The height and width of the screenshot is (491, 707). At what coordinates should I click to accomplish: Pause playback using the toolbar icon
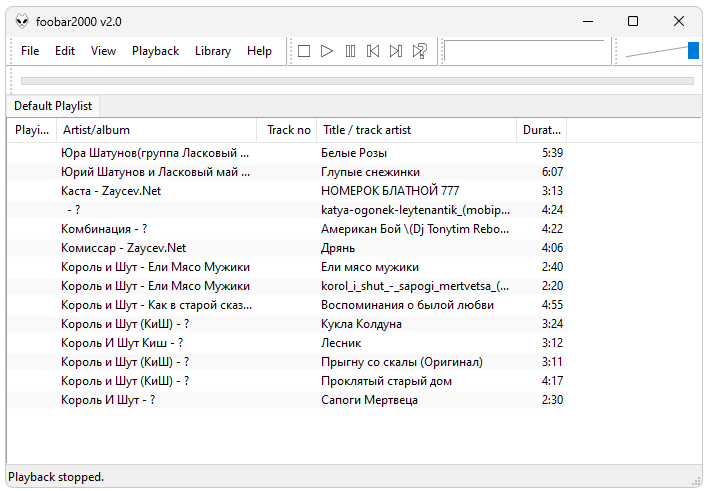pos(350,51)
